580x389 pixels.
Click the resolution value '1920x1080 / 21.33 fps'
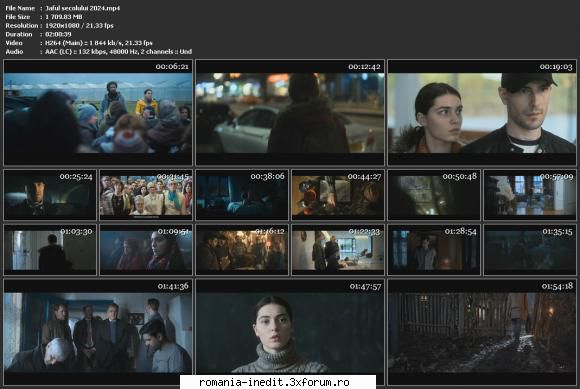click(x=79, y=26)
